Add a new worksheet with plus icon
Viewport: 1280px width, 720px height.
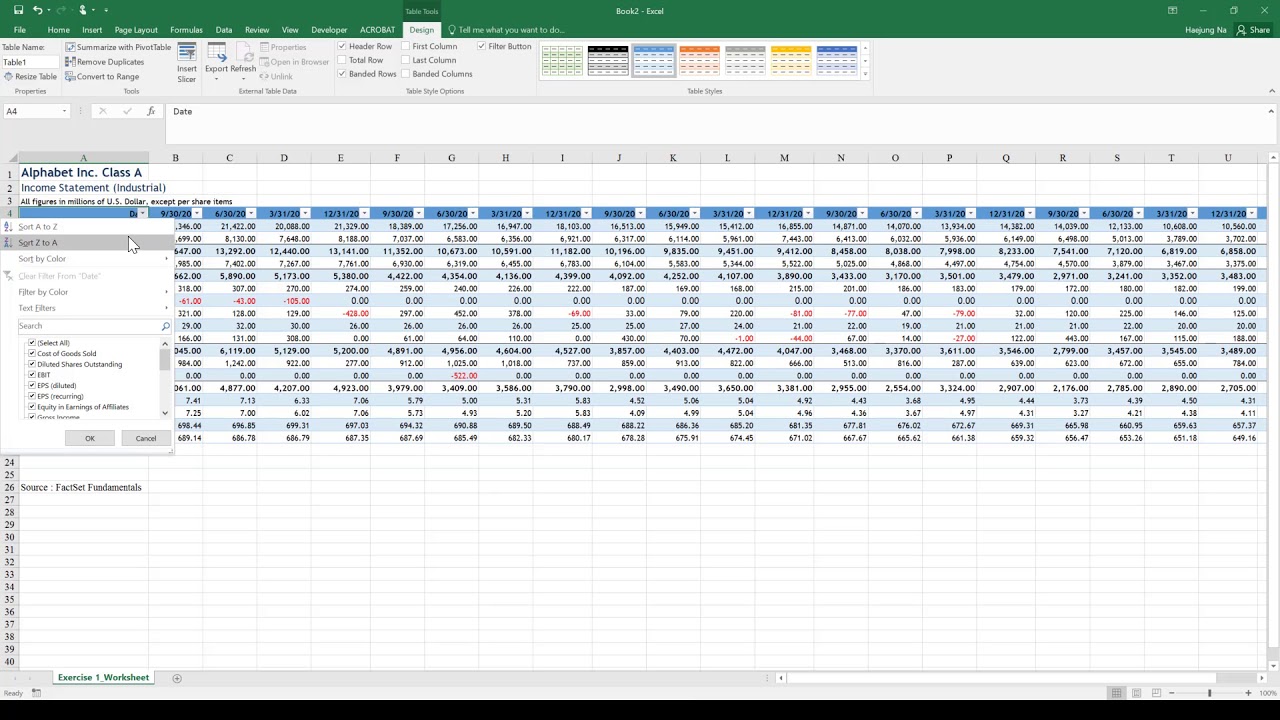click(177, 678)
